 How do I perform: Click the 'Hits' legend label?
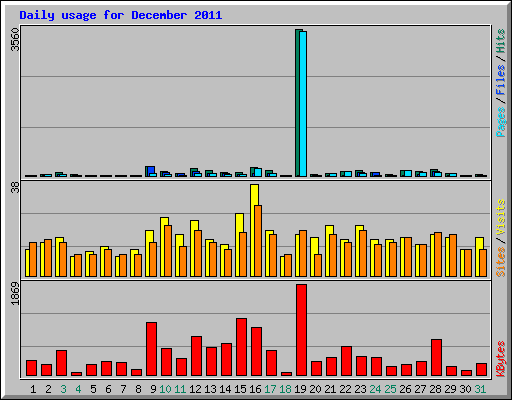[501, 41]
